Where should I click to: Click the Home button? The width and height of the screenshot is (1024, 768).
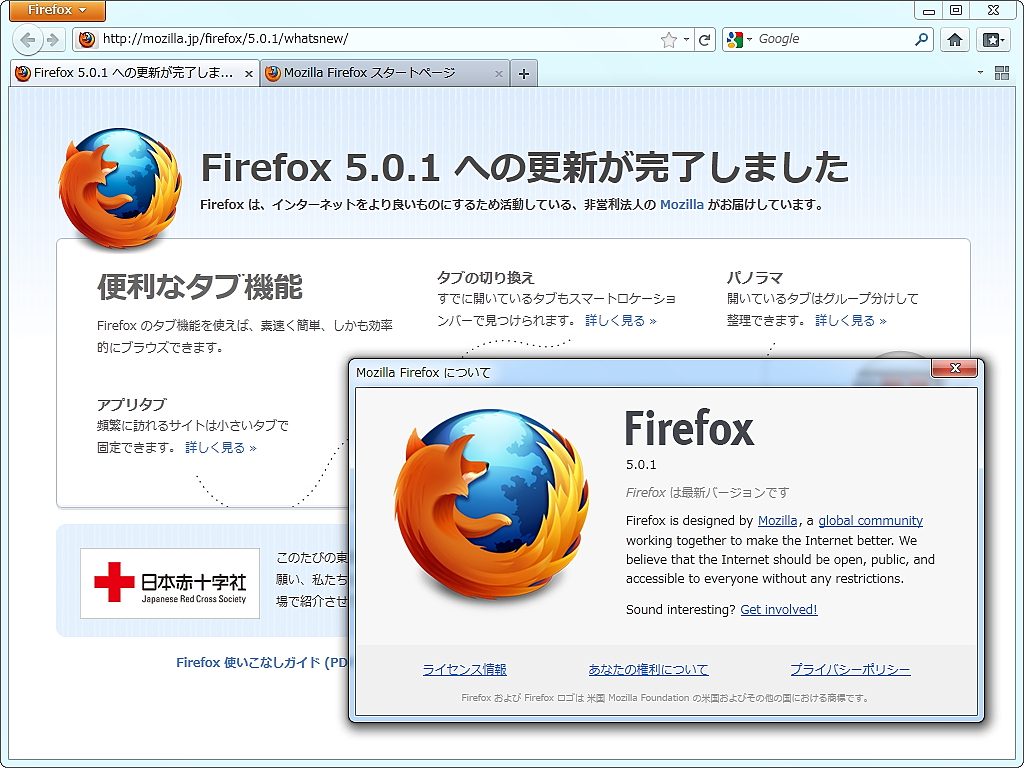pyautogui.click(x=955, y=39)
